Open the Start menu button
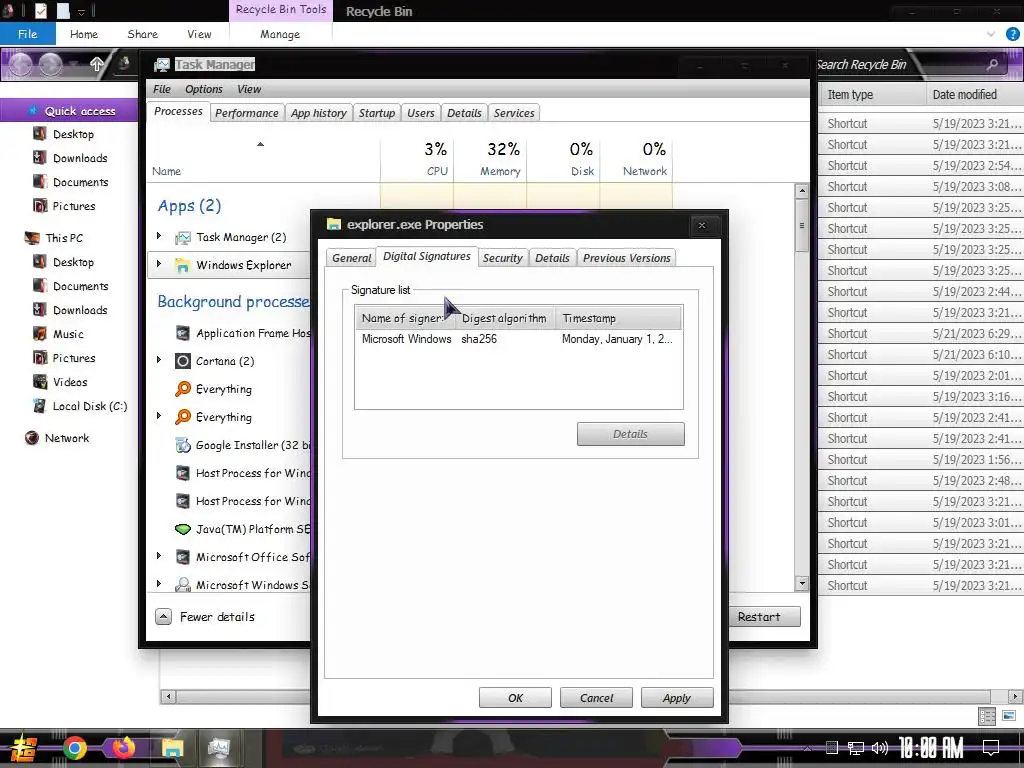The image size is (1024, 768). tap(24, 748)
